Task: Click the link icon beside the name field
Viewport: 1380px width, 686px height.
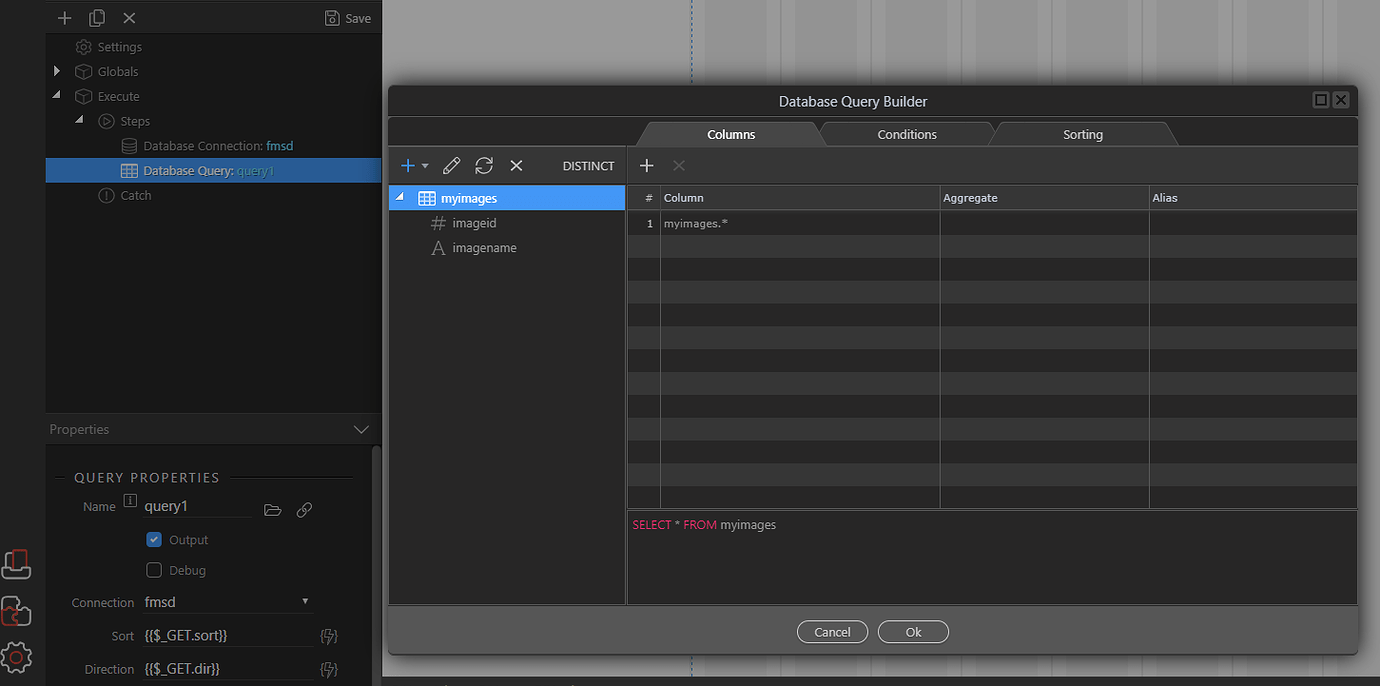Action: 303,510
